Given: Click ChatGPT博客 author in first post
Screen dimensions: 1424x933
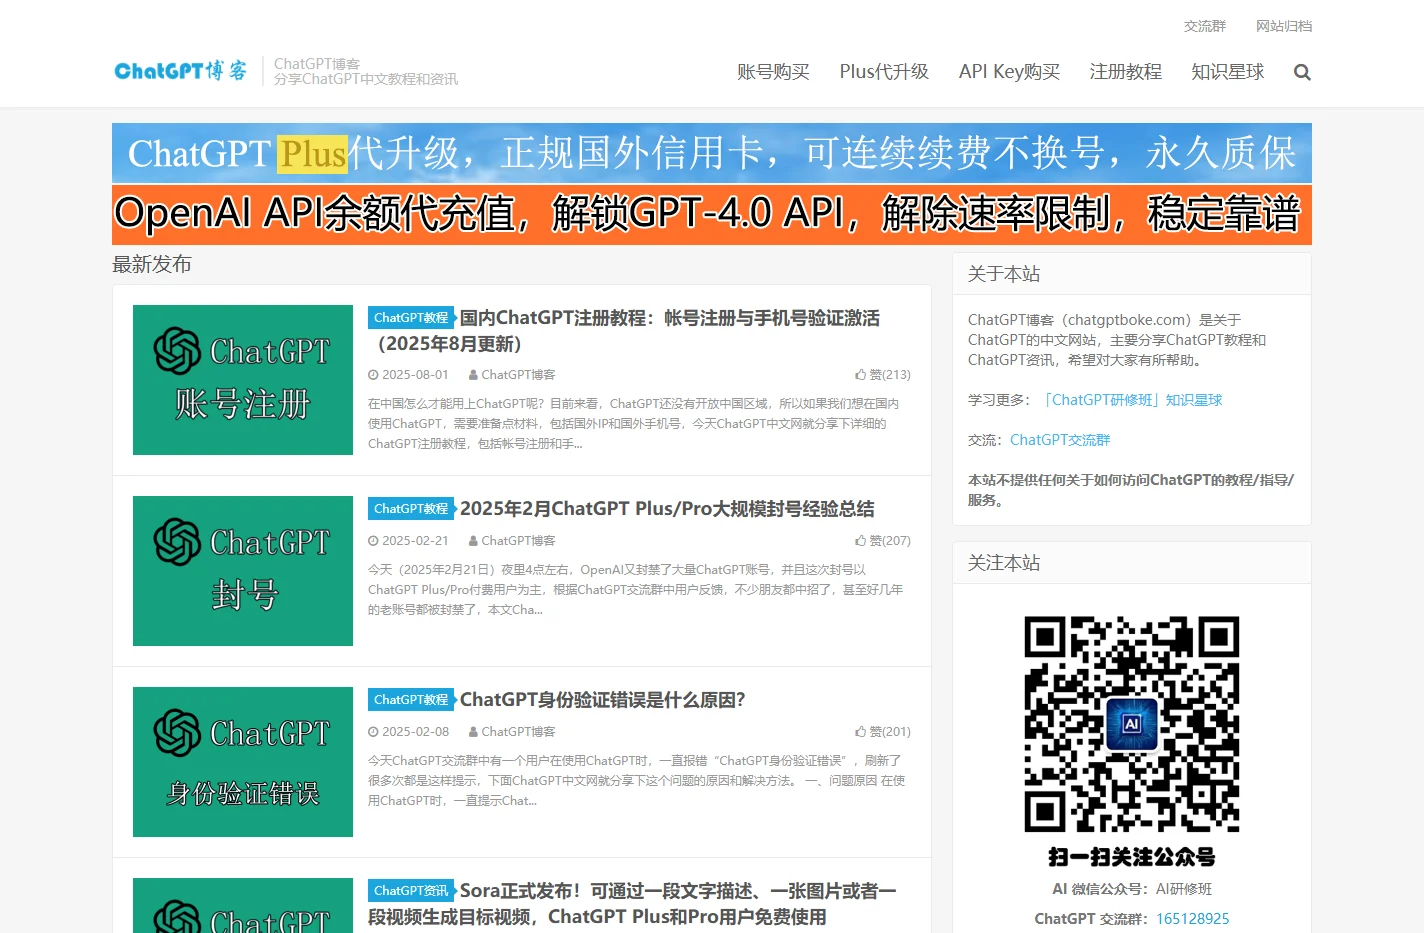Looking at the screenshot, I should 518,375.
